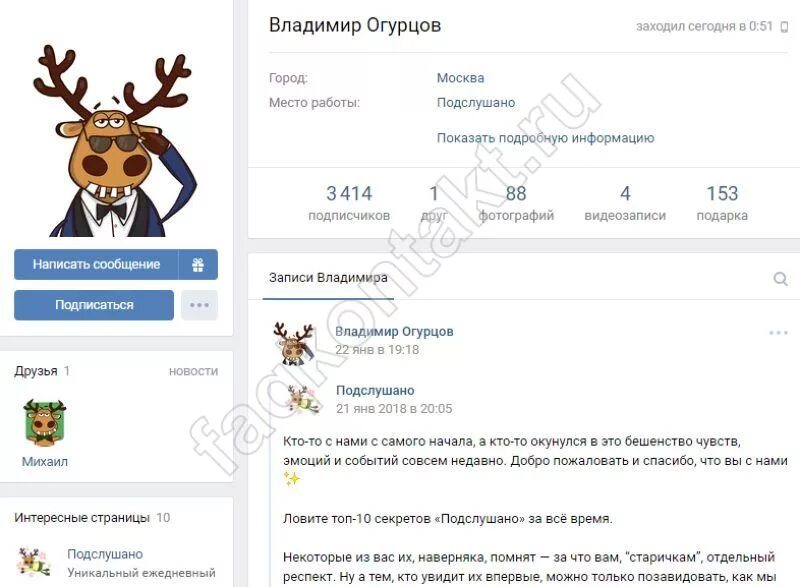Open the 3 414 подписчиков counter
The height and width of the screenshot is (587, 800).
pyautogui.click(x=349, y=202)
